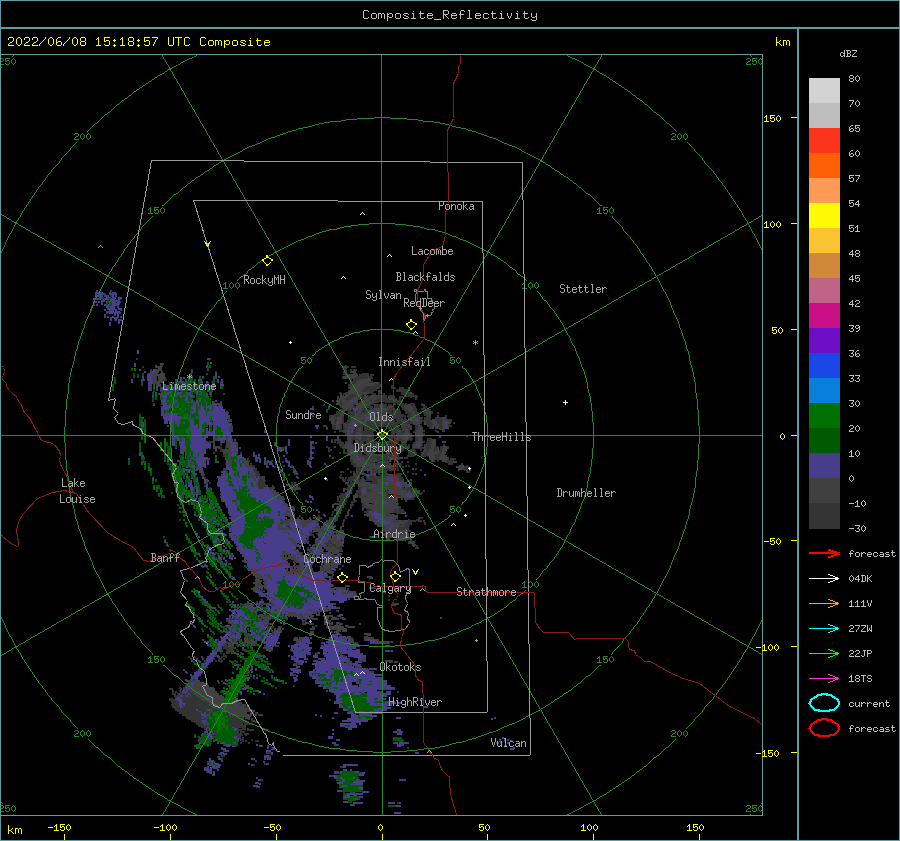Click the RockyMH label
Viewport: 900px width, 841px height.
[x=264, y=280]
